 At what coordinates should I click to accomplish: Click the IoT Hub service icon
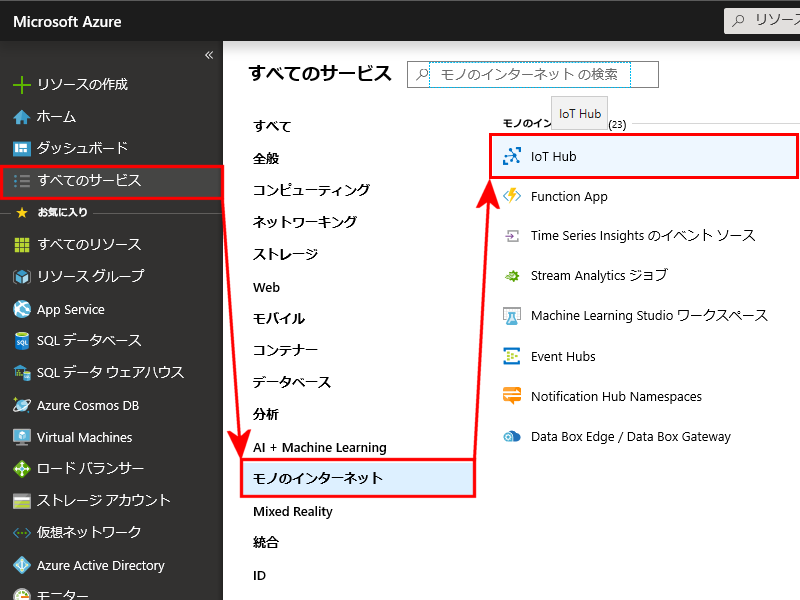click(512, 156)
